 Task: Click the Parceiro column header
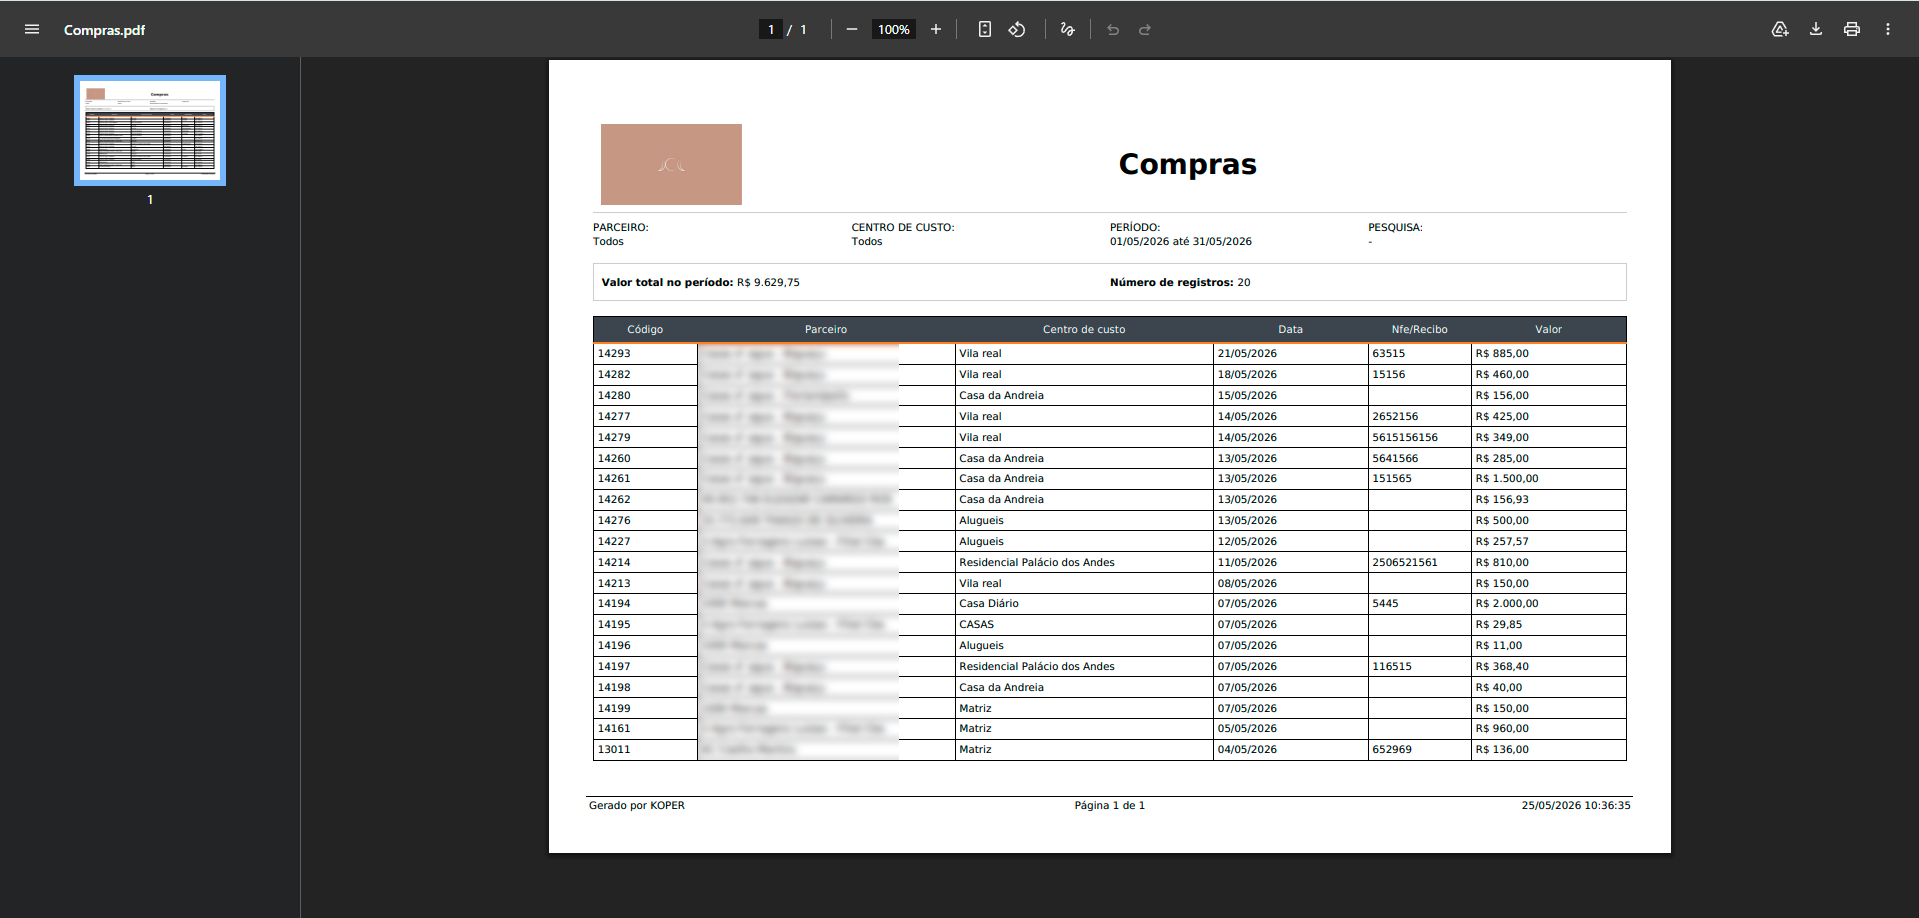826,330
